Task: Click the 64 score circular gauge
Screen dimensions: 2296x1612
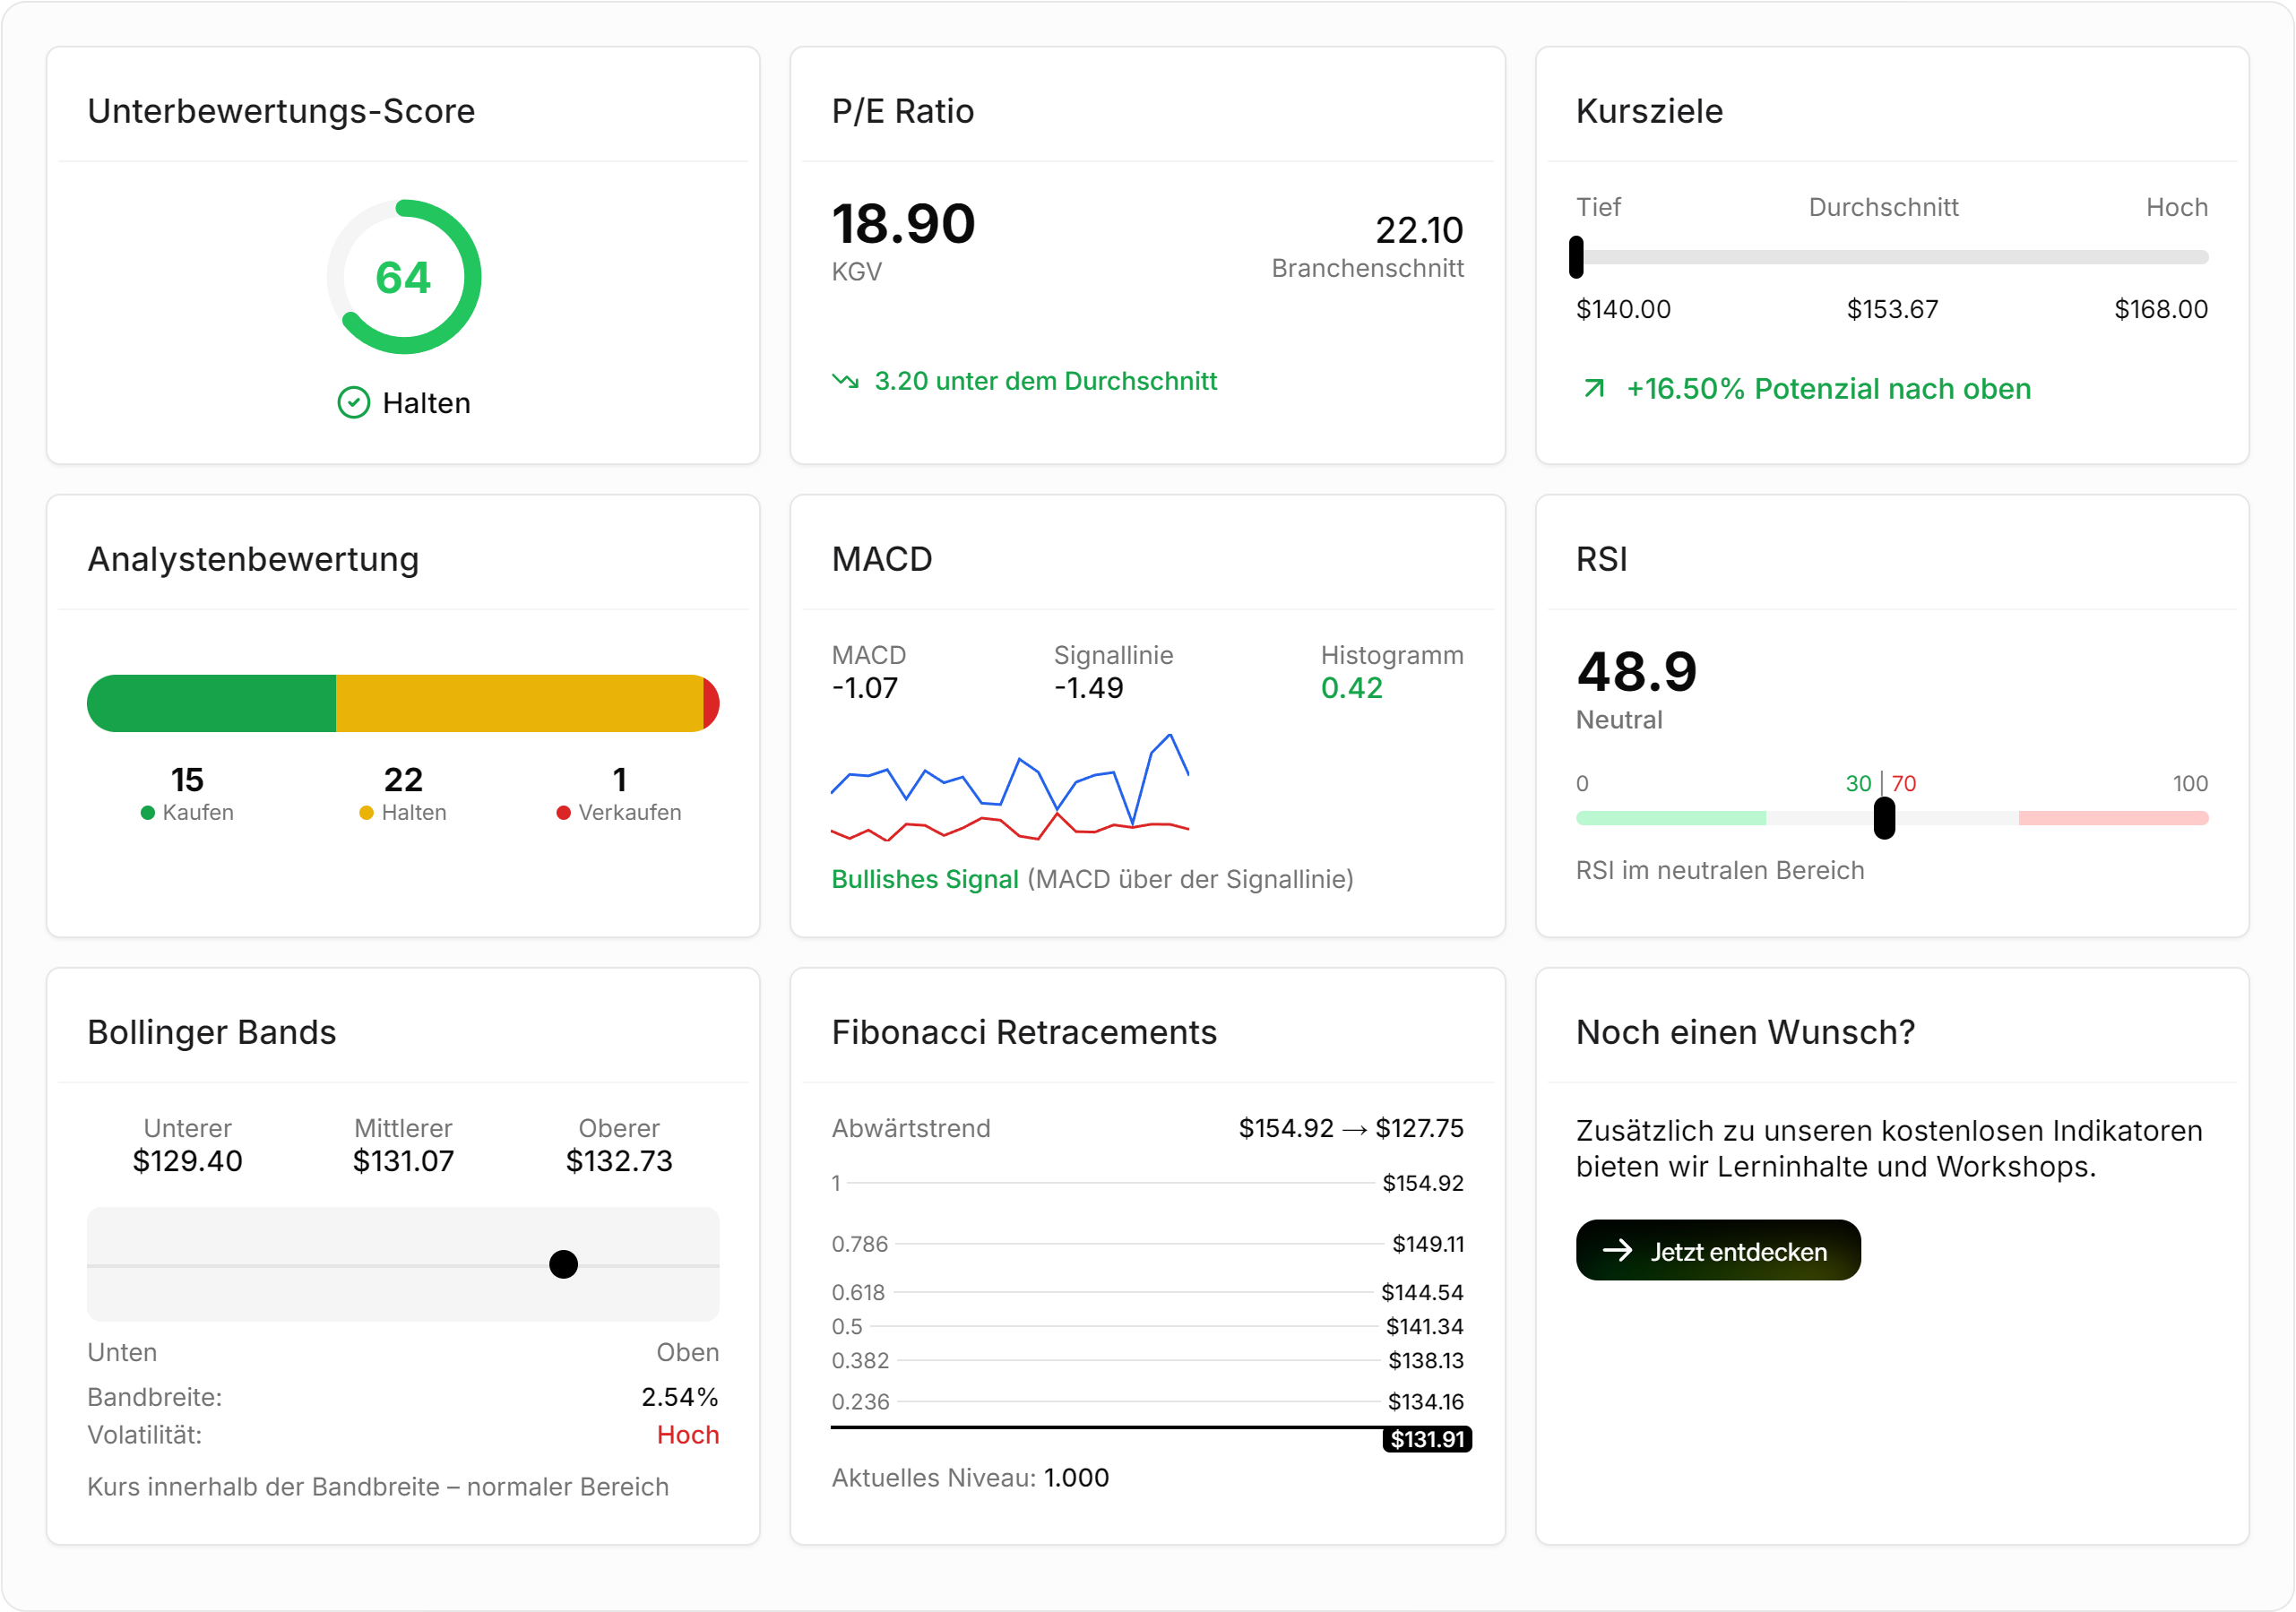Action: tap(403, 277)
